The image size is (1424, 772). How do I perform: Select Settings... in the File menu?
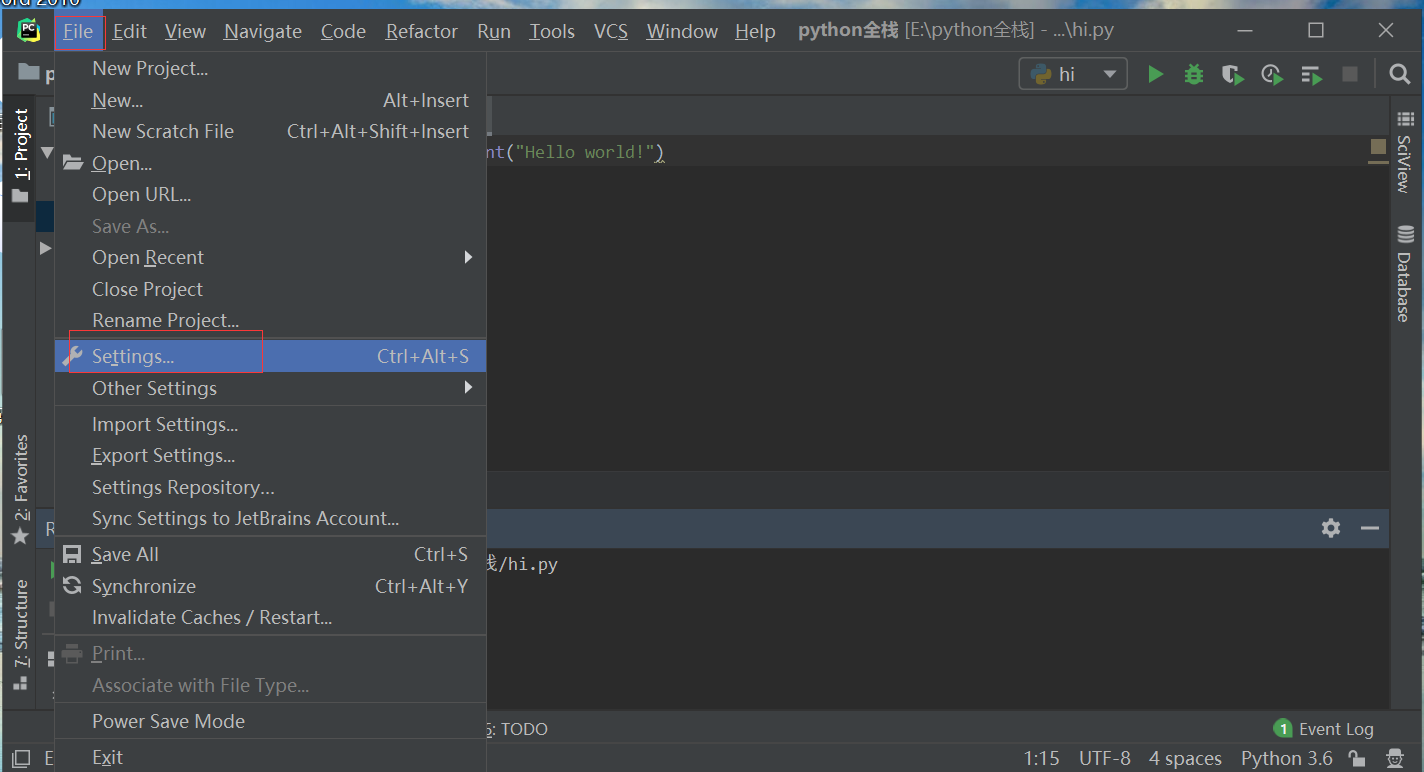click(270, 356)
